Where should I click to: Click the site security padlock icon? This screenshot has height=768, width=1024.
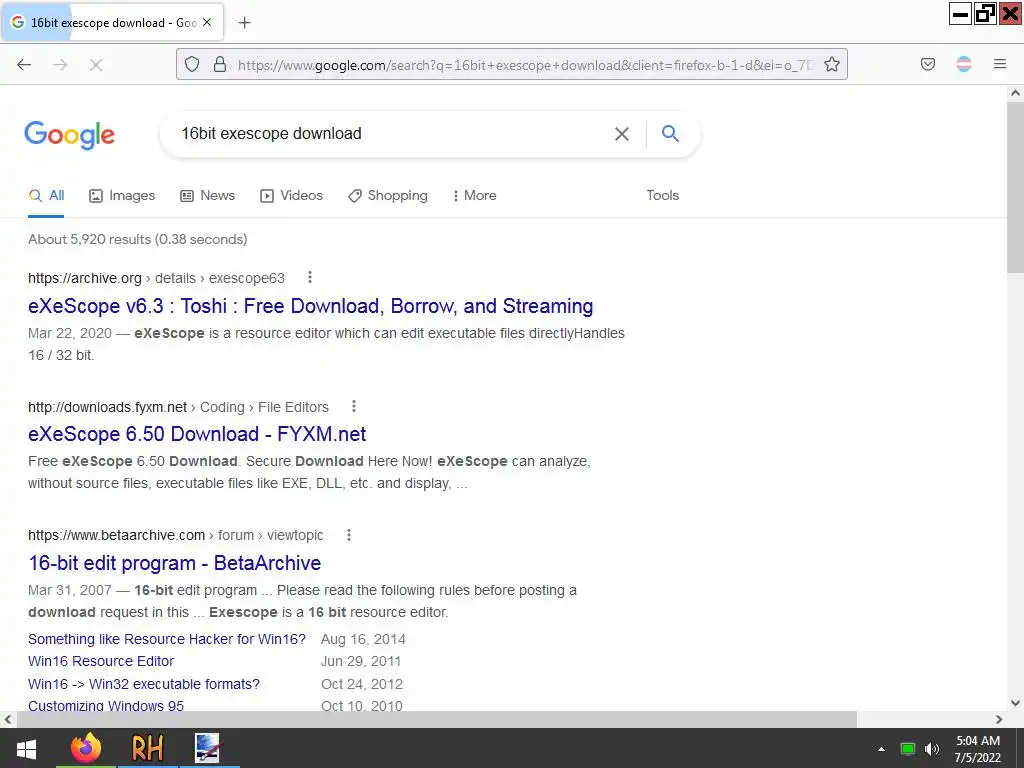pyautogui.click(x=220, y=64)
